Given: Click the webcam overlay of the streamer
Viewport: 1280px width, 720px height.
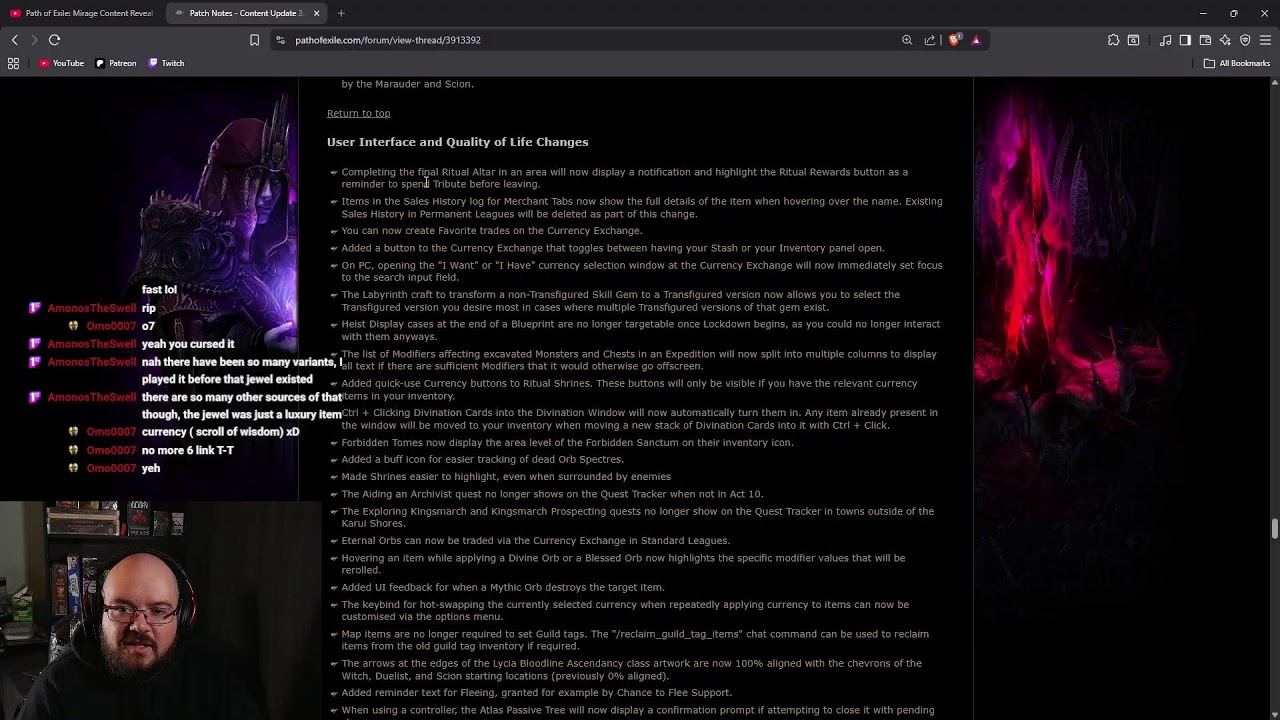Looking at the screenshot, I should click(x=160, y=610).
